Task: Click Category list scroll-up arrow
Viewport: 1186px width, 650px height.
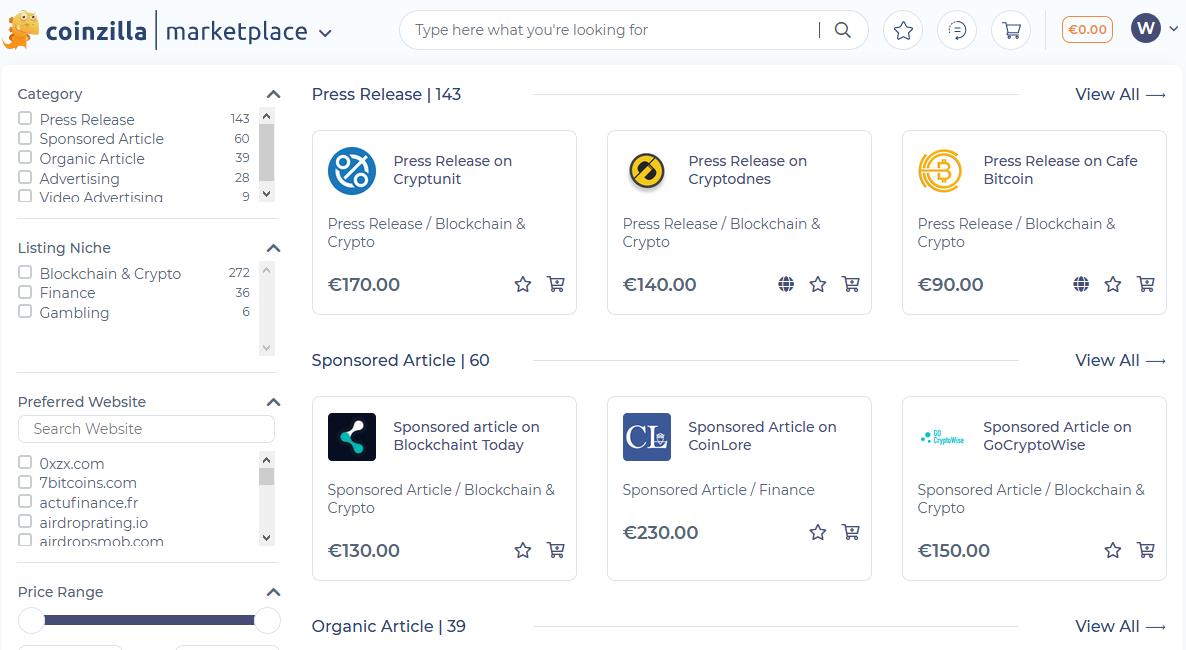Action: coord(266,116)
